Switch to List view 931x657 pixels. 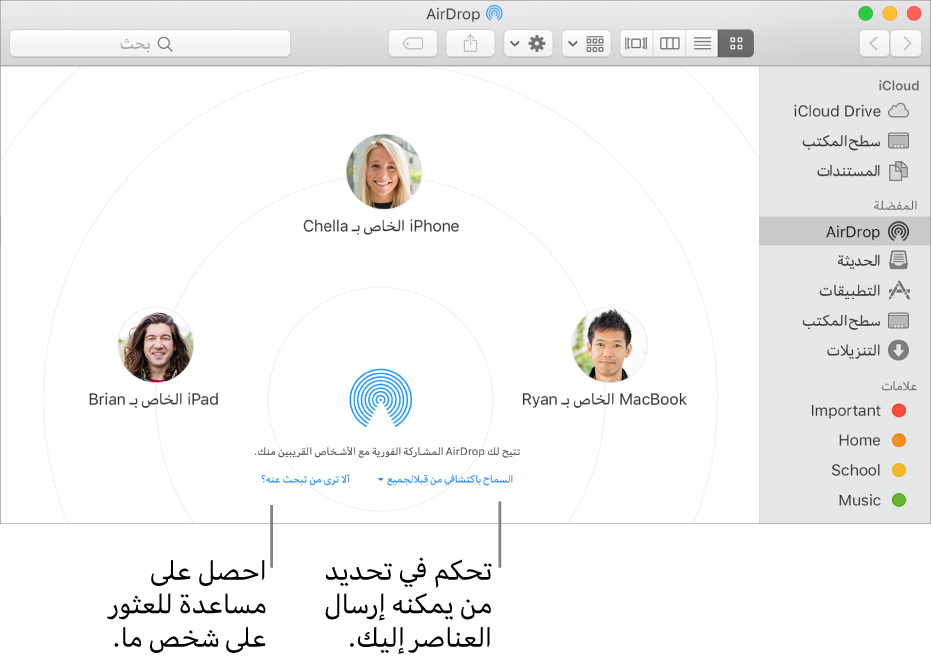click(702, 43)
